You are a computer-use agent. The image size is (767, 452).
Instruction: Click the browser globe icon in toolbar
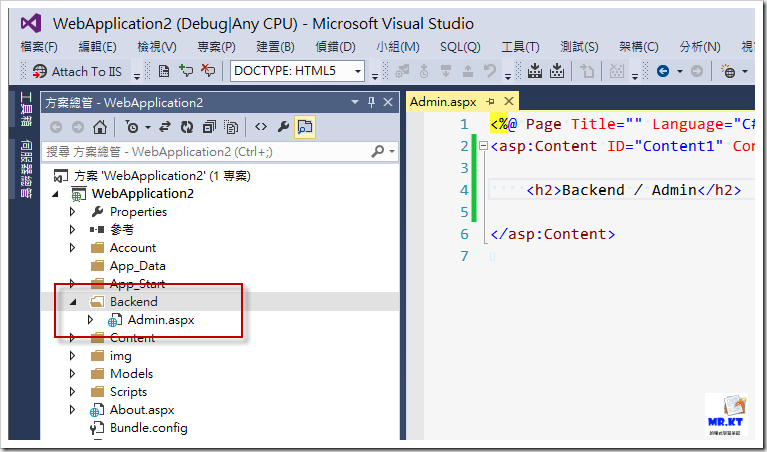point(728,71)
